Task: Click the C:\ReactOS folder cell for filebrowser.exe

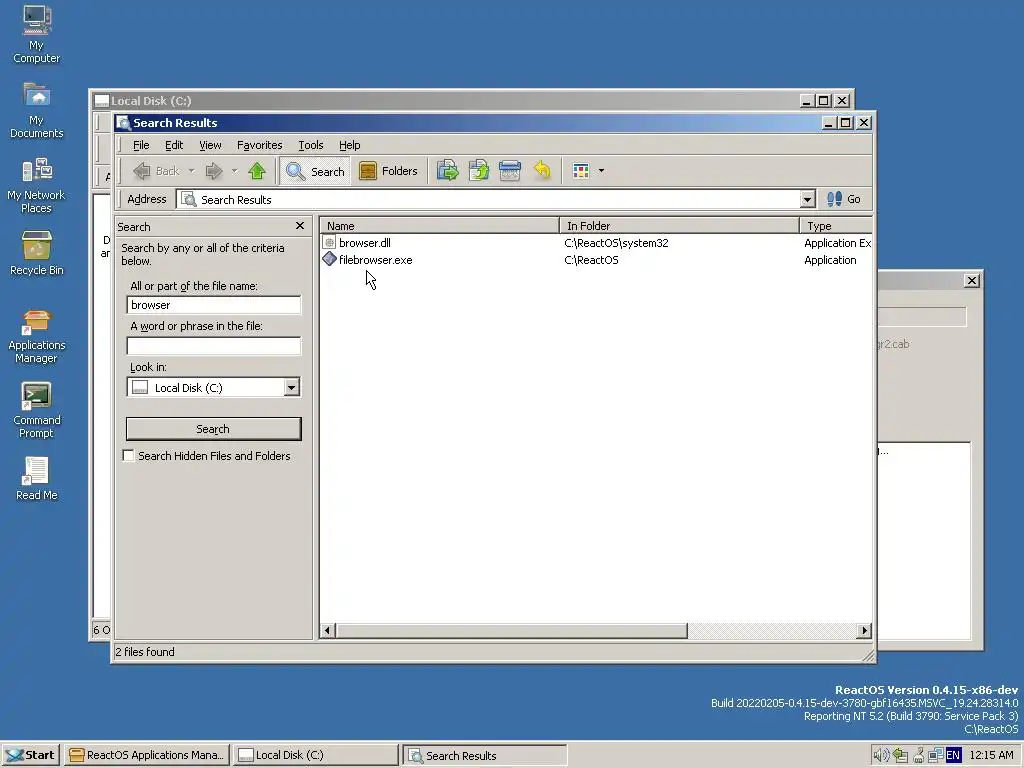Action: click(x=591, y=260)
